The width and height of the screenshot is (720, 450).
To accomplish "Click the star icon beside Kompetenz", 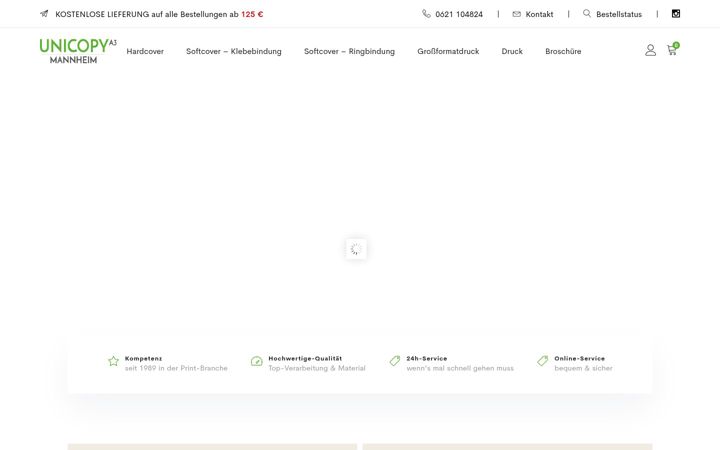I will [x=113, y=361].
